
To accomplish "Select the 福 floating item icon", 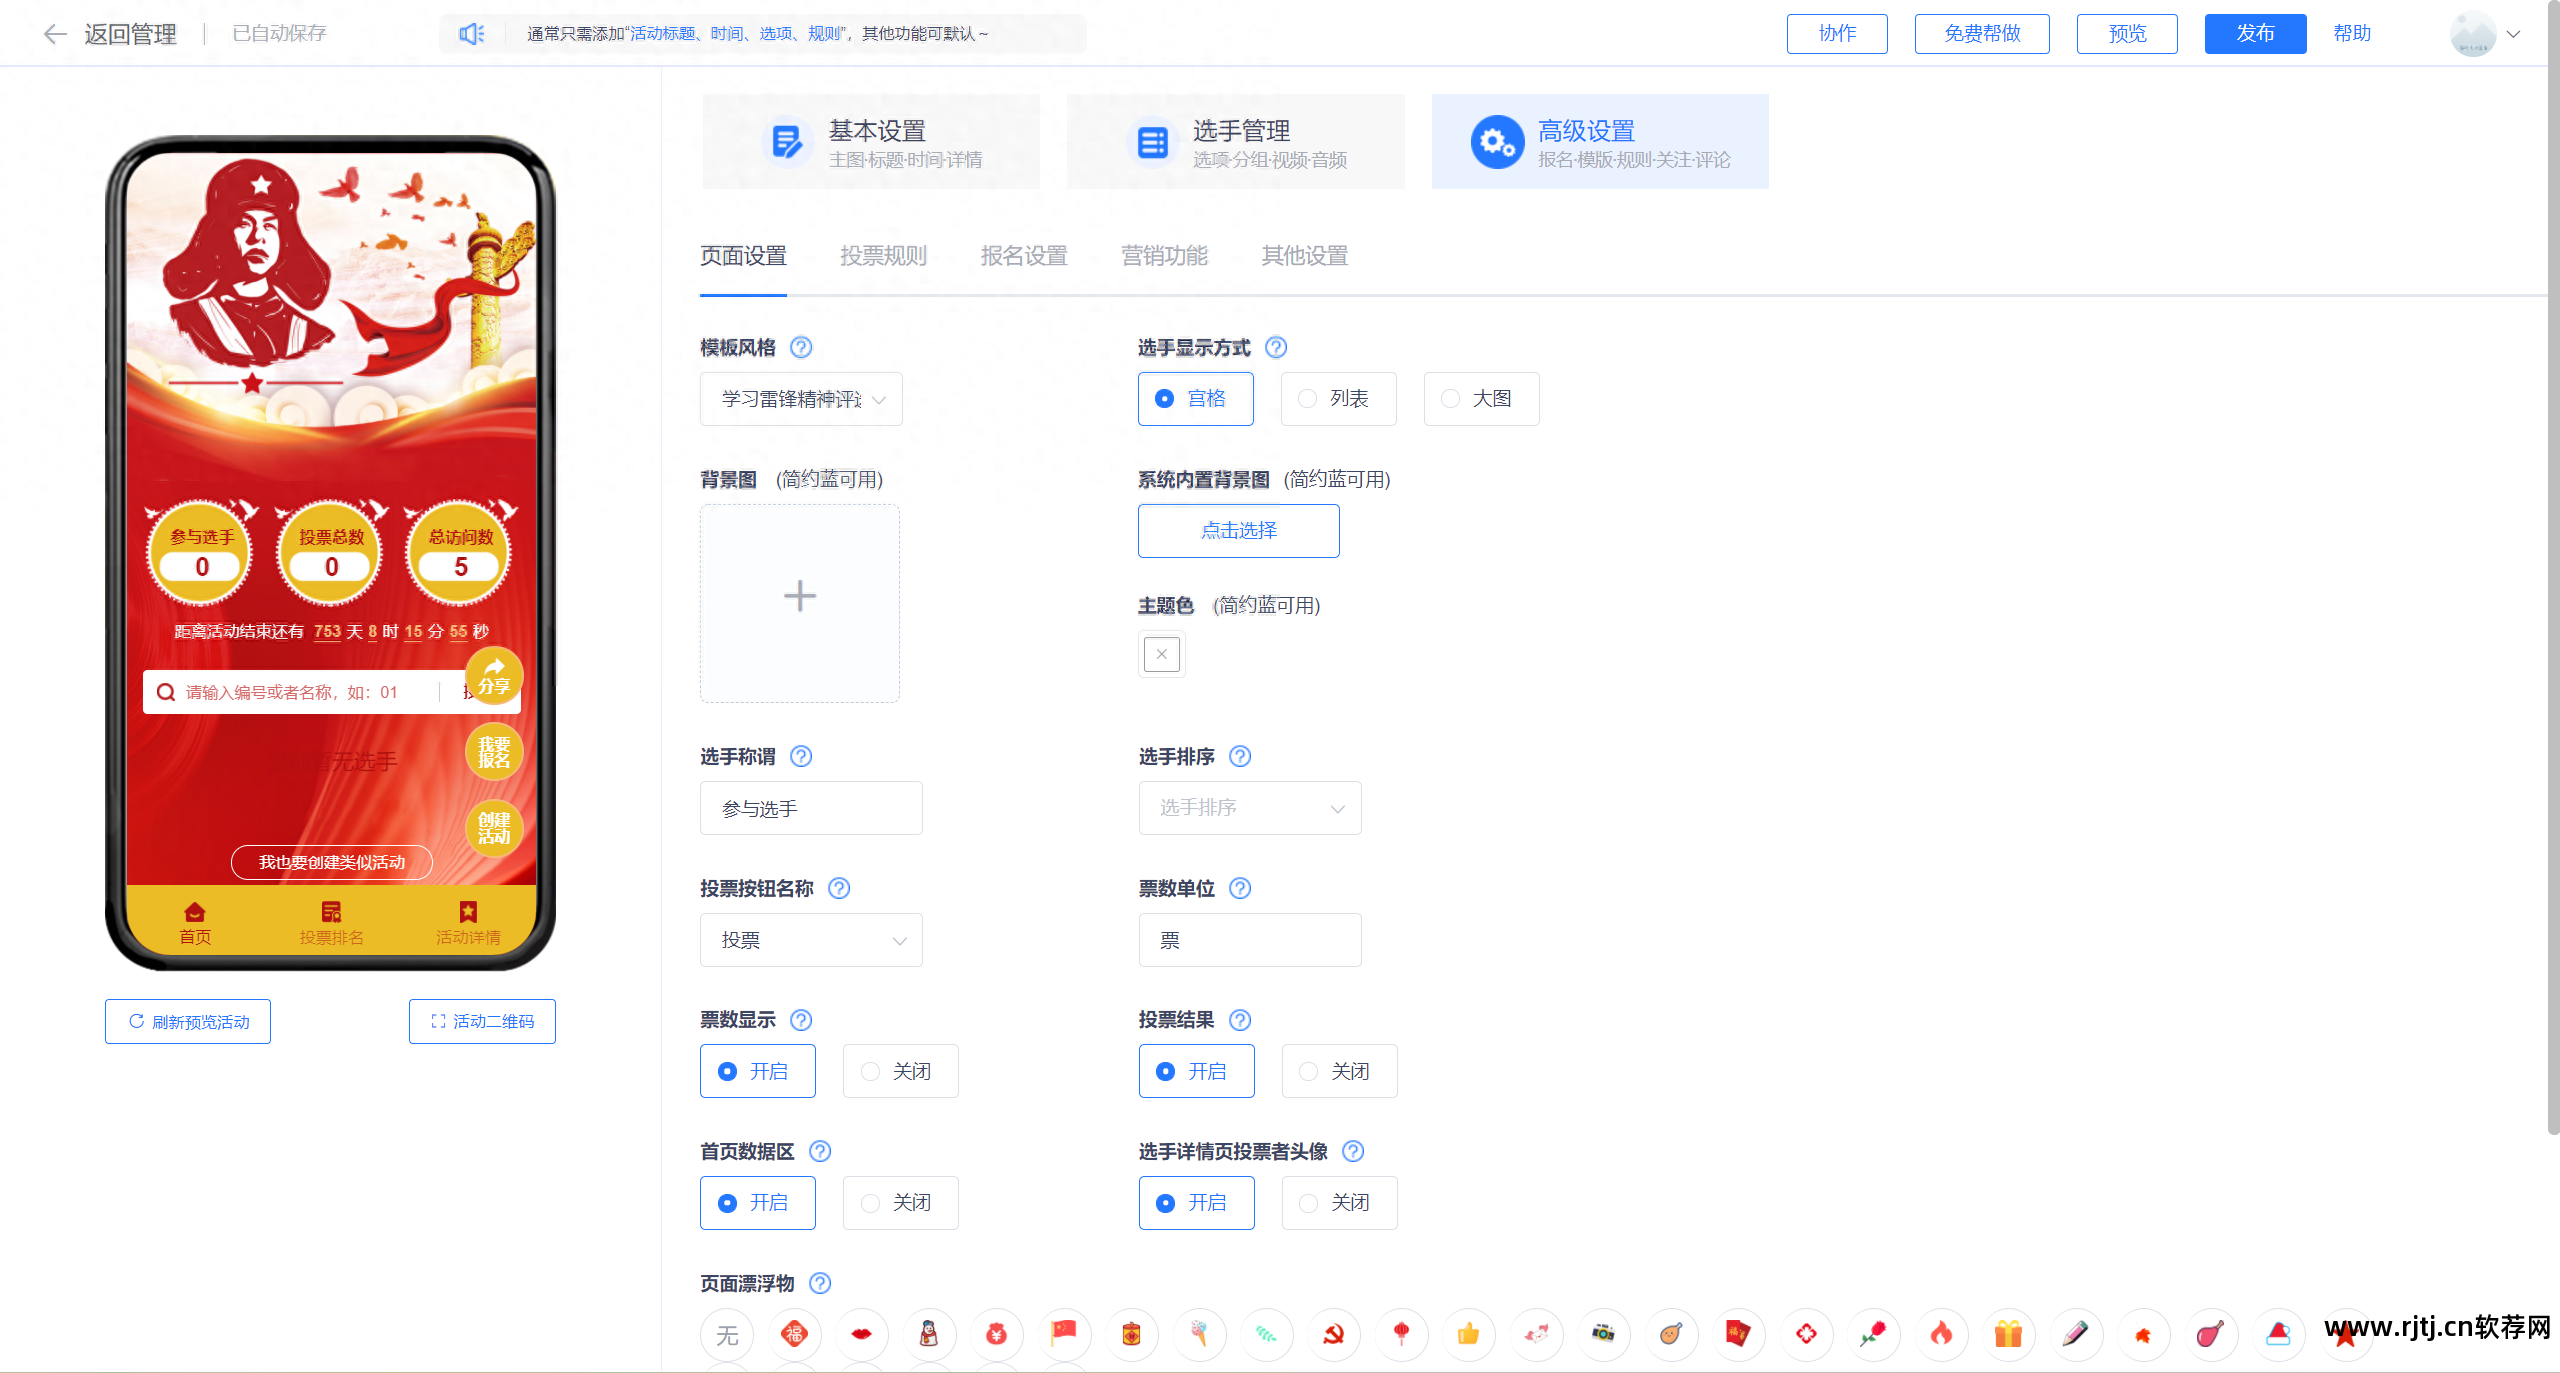I will [794, 1335].
